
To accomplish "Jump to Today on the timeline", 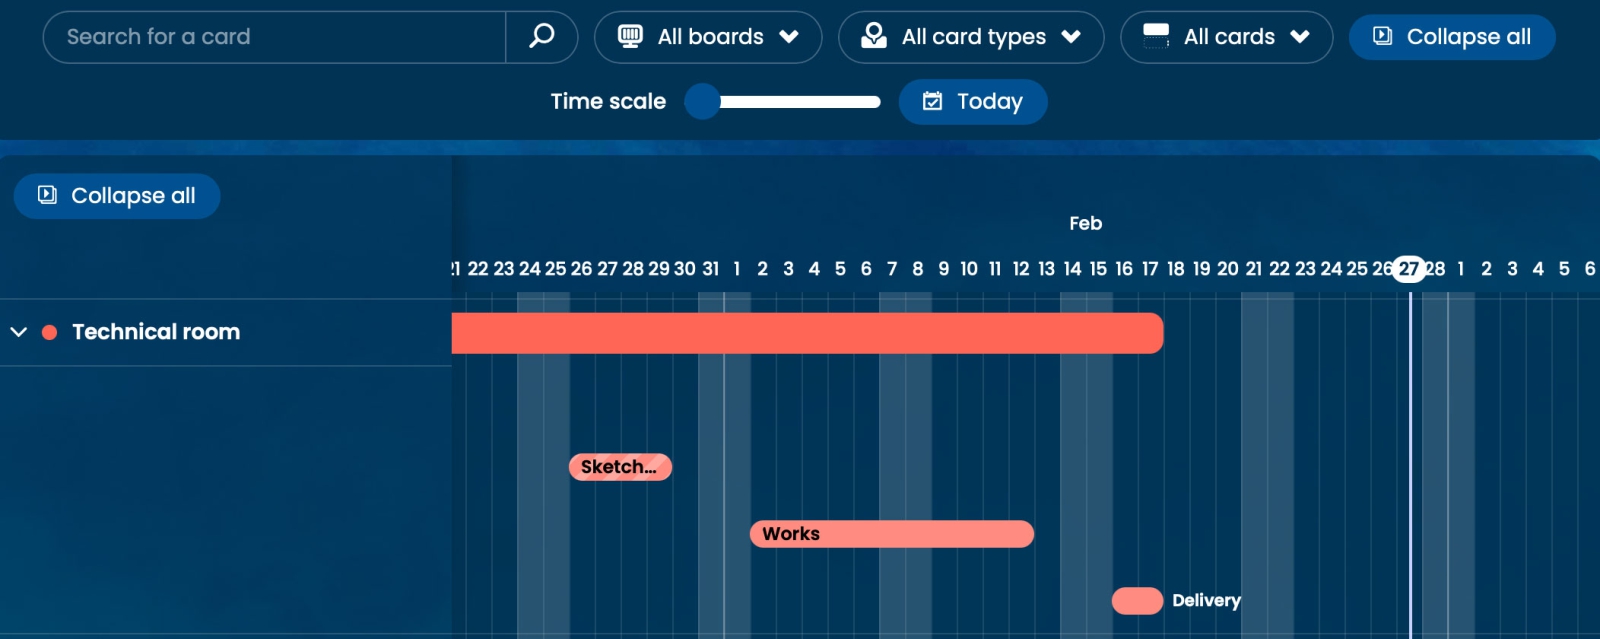I will [x=973, y=101].
